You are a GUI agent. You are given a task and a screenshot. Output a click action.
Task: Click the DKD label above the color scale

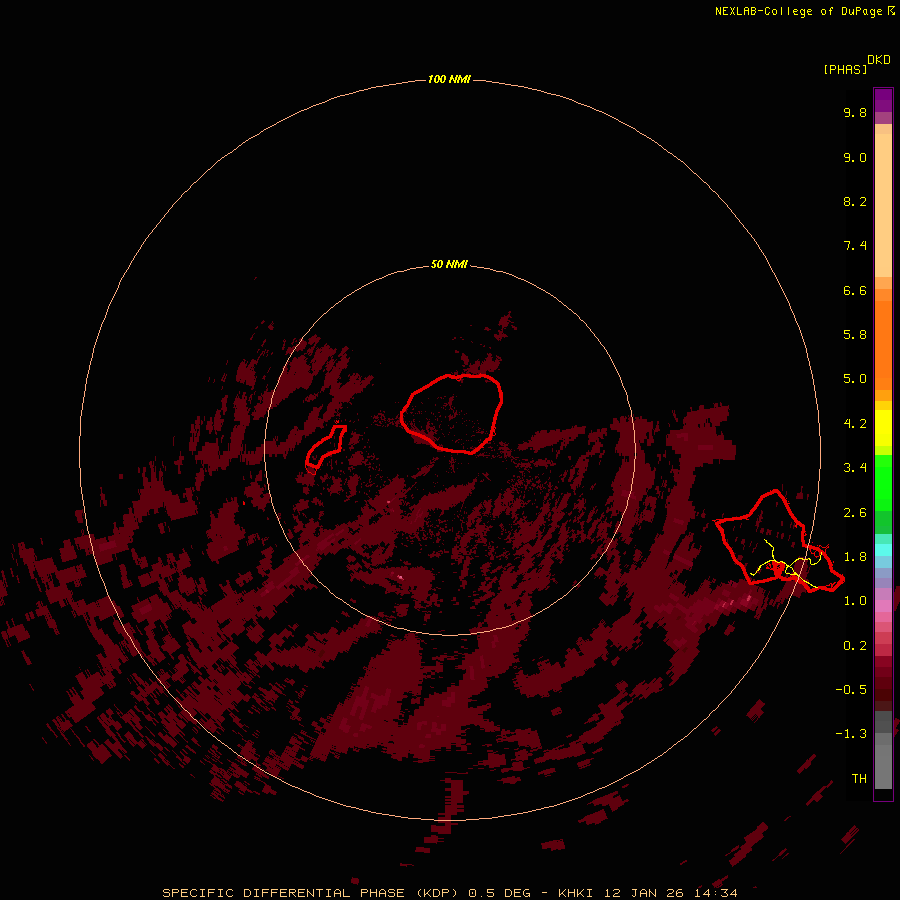point(878,60)
